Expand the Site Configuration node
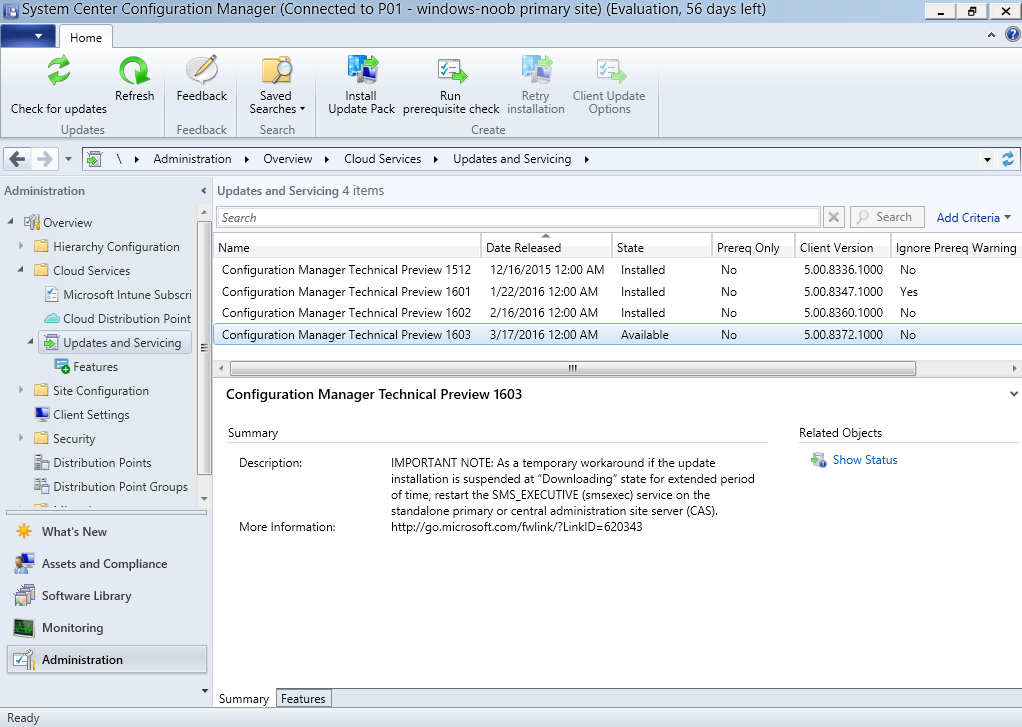Image resolution: width=1022 pixels, height=727 pixels. [21, 390]
